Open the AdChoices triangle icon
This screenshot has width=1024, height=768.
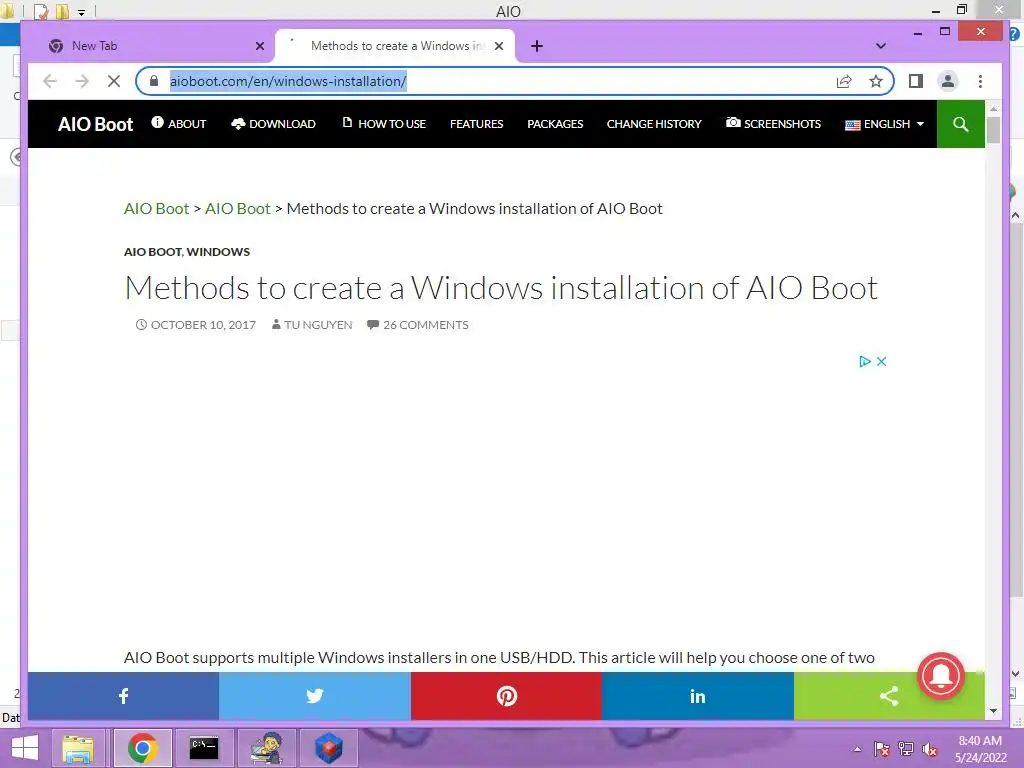pos(865,361)
